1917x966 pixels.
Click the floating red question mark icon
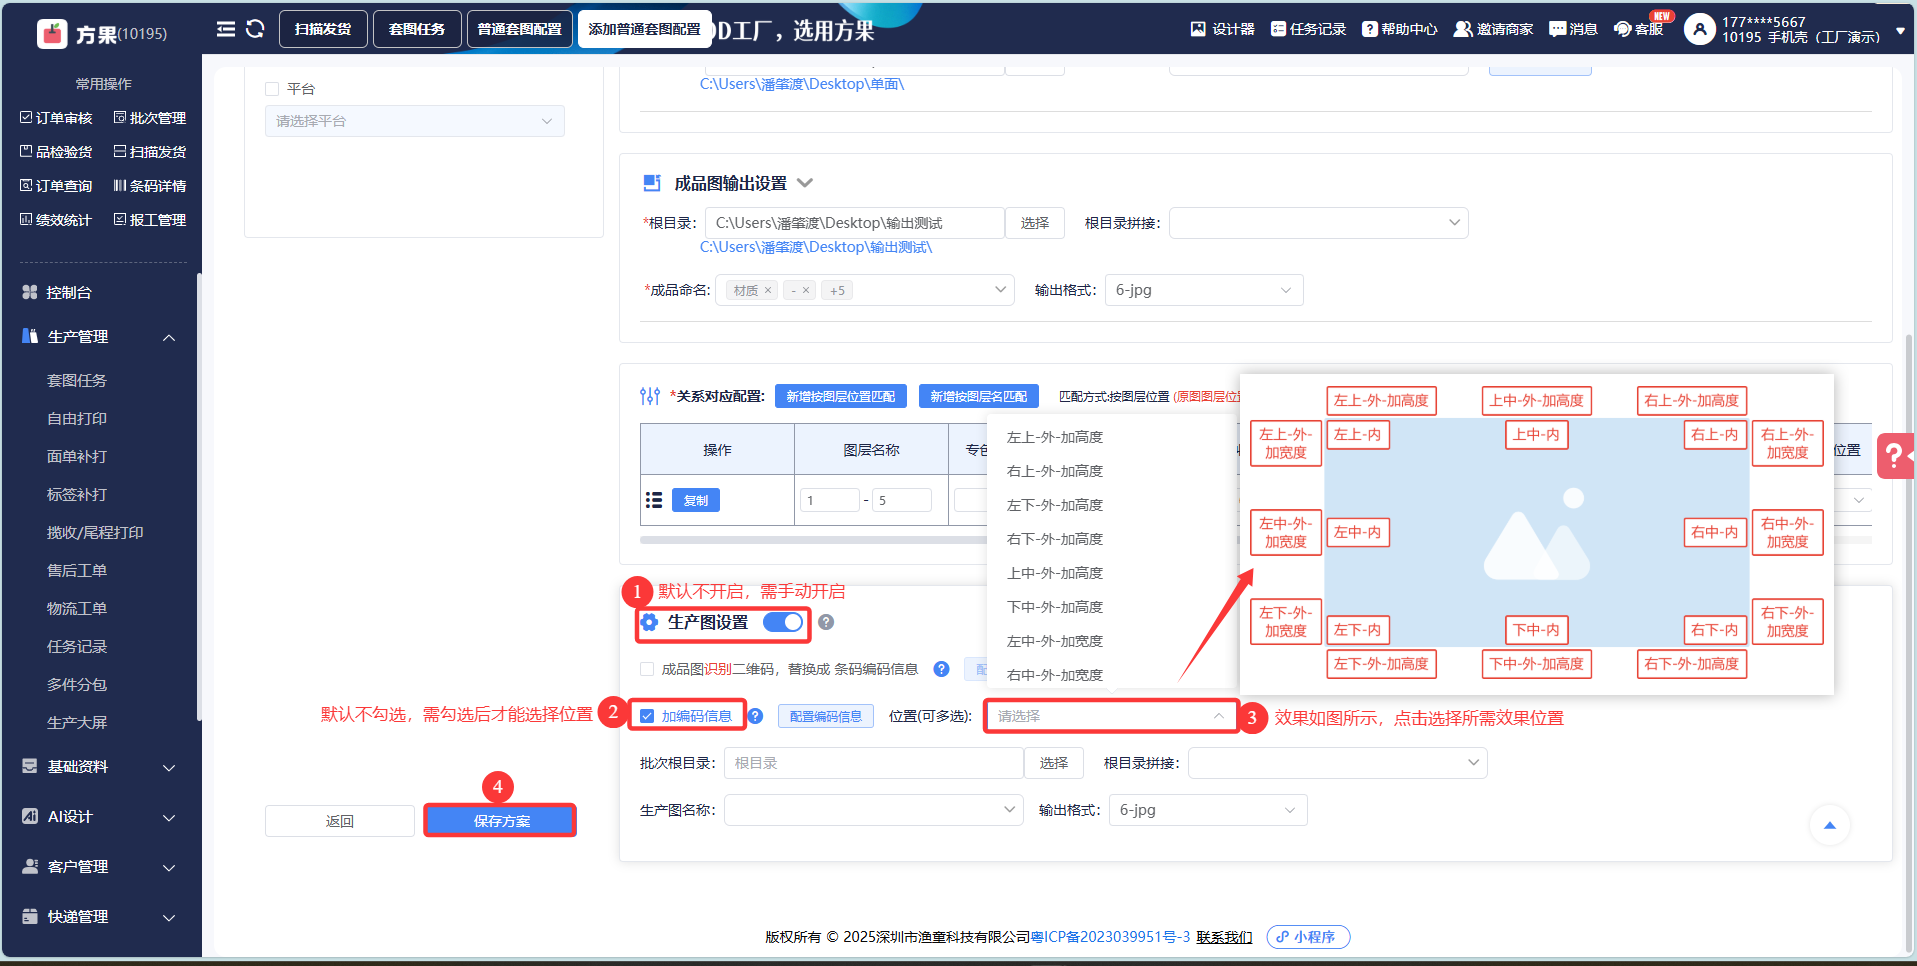pos(1895,456)
